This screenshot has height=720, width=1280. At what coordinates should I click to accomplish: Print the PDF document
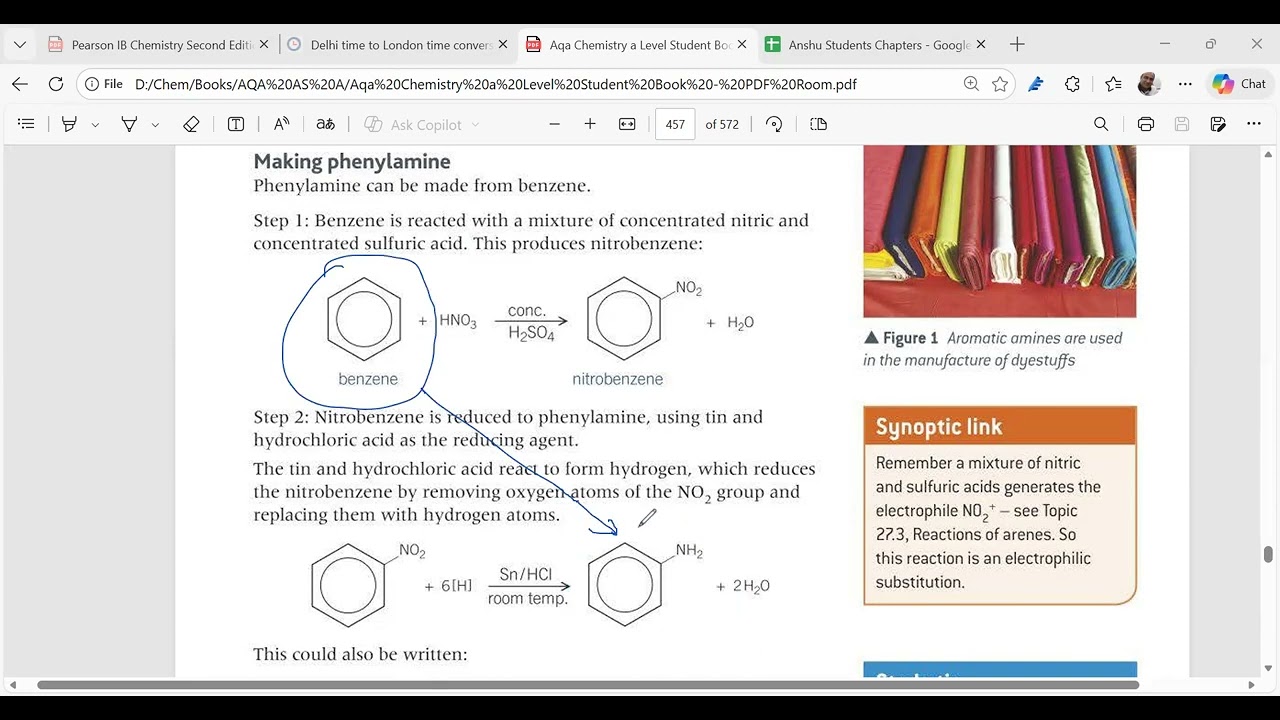point(1146,124)
